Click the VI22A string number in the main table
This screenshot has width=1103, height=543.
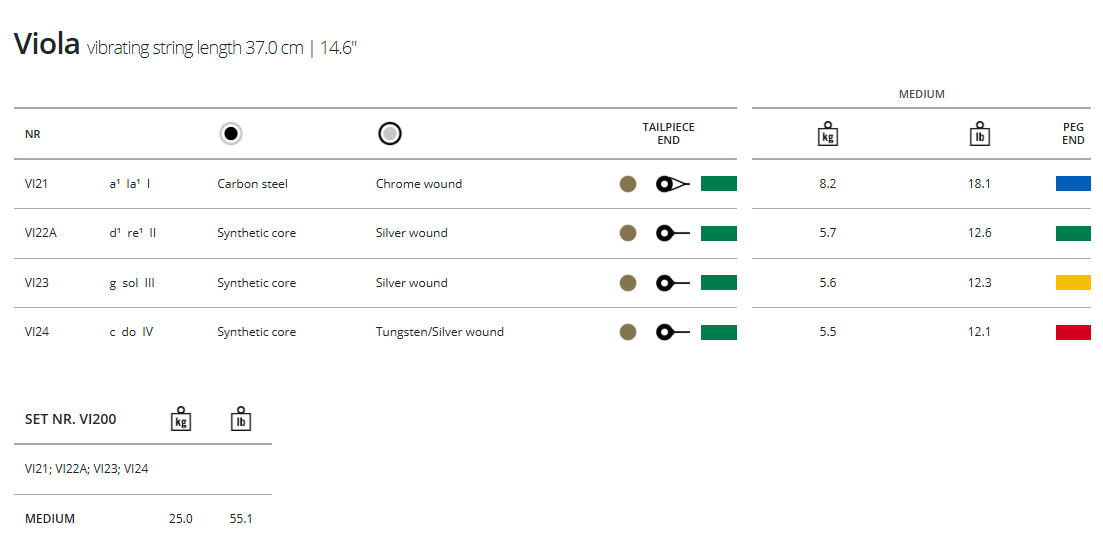click(41, 233)
